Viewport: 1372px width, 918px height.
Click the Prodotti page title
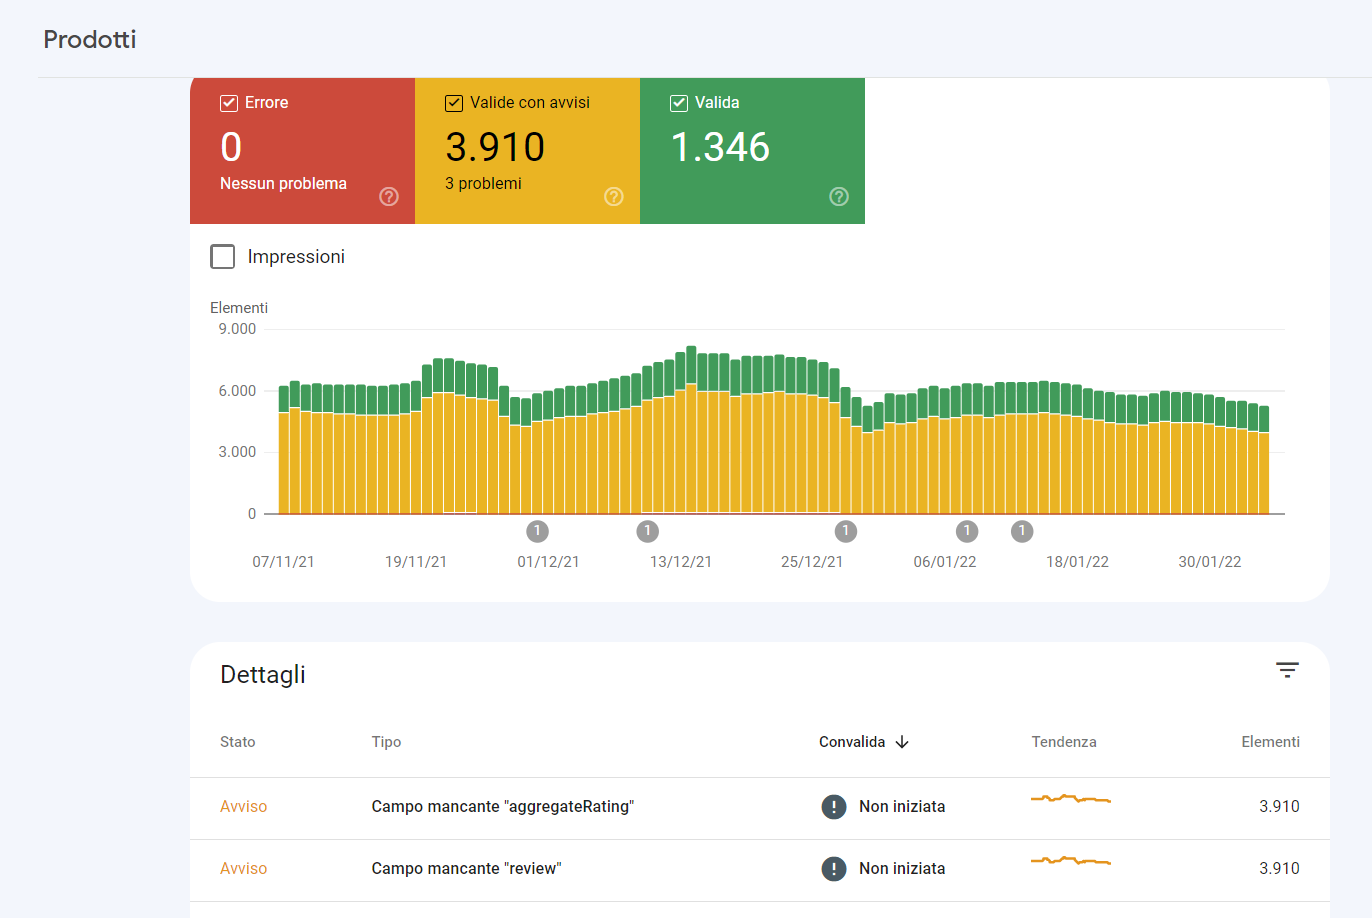click(x=90, y=40)
